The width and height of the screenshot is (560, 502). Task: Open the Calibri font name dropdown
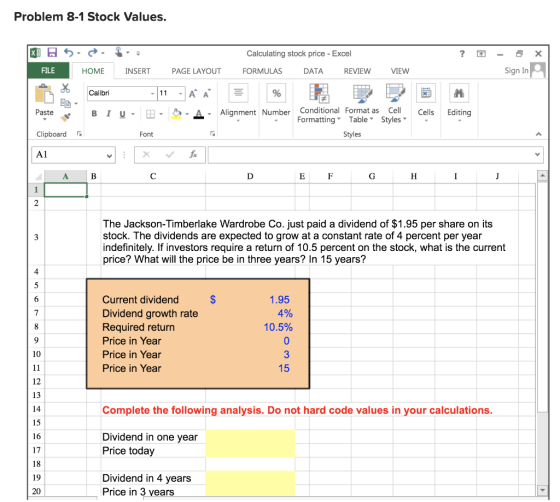tap(152, 94)
